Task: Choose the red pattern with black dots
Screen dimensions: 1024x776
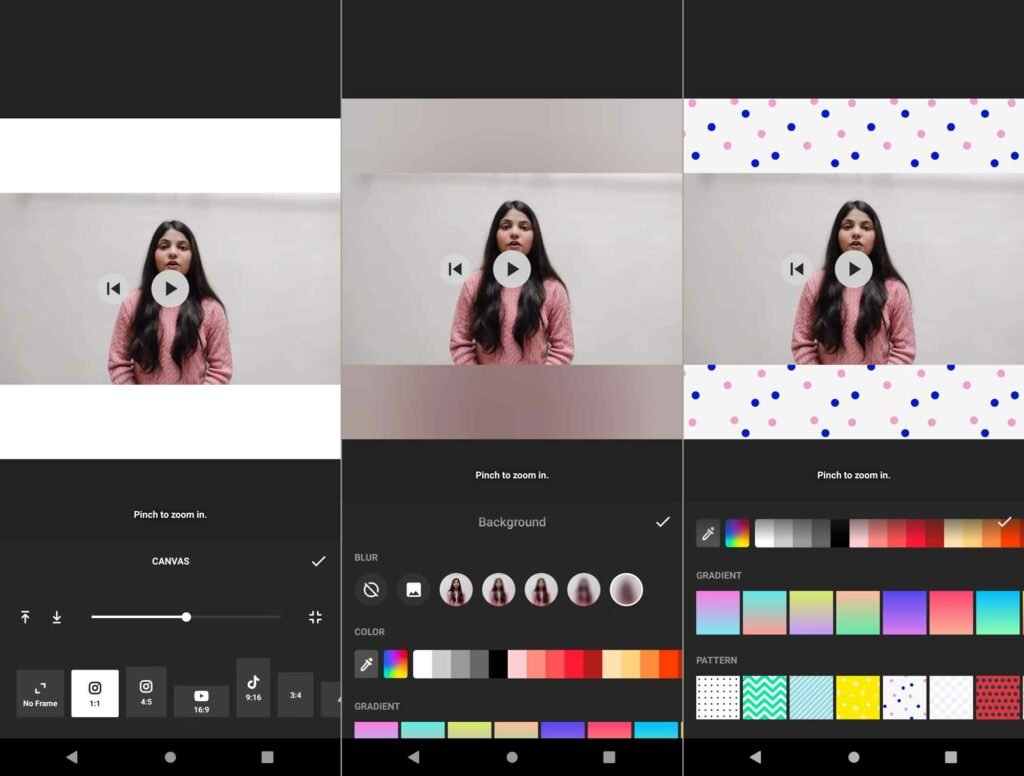Action: (998, 698)
